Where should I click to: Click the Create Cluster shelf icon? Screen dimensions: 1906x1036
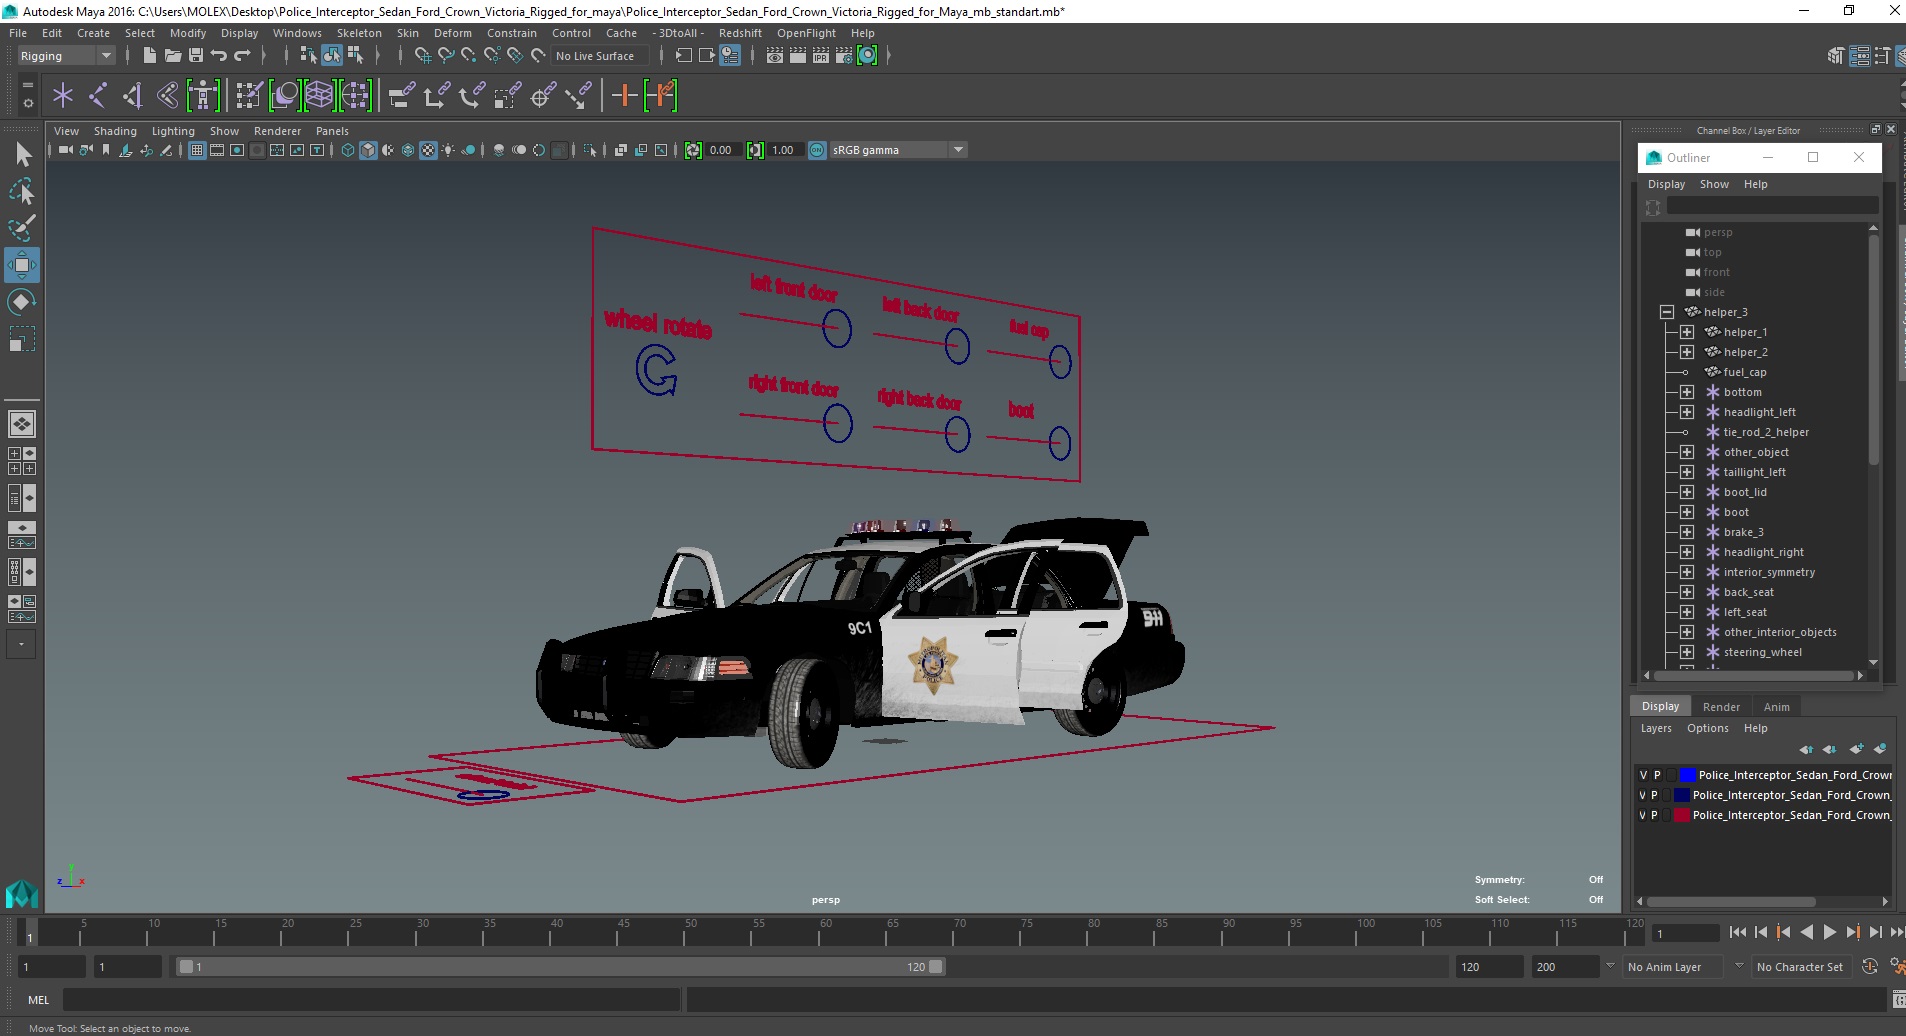[x=355, y=96]
